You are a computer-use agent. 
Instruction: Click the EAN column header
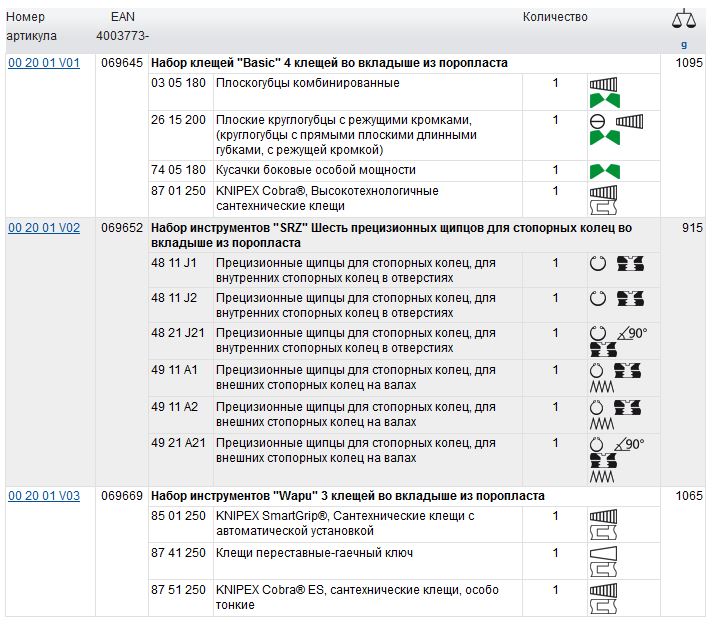pos(123,17)
